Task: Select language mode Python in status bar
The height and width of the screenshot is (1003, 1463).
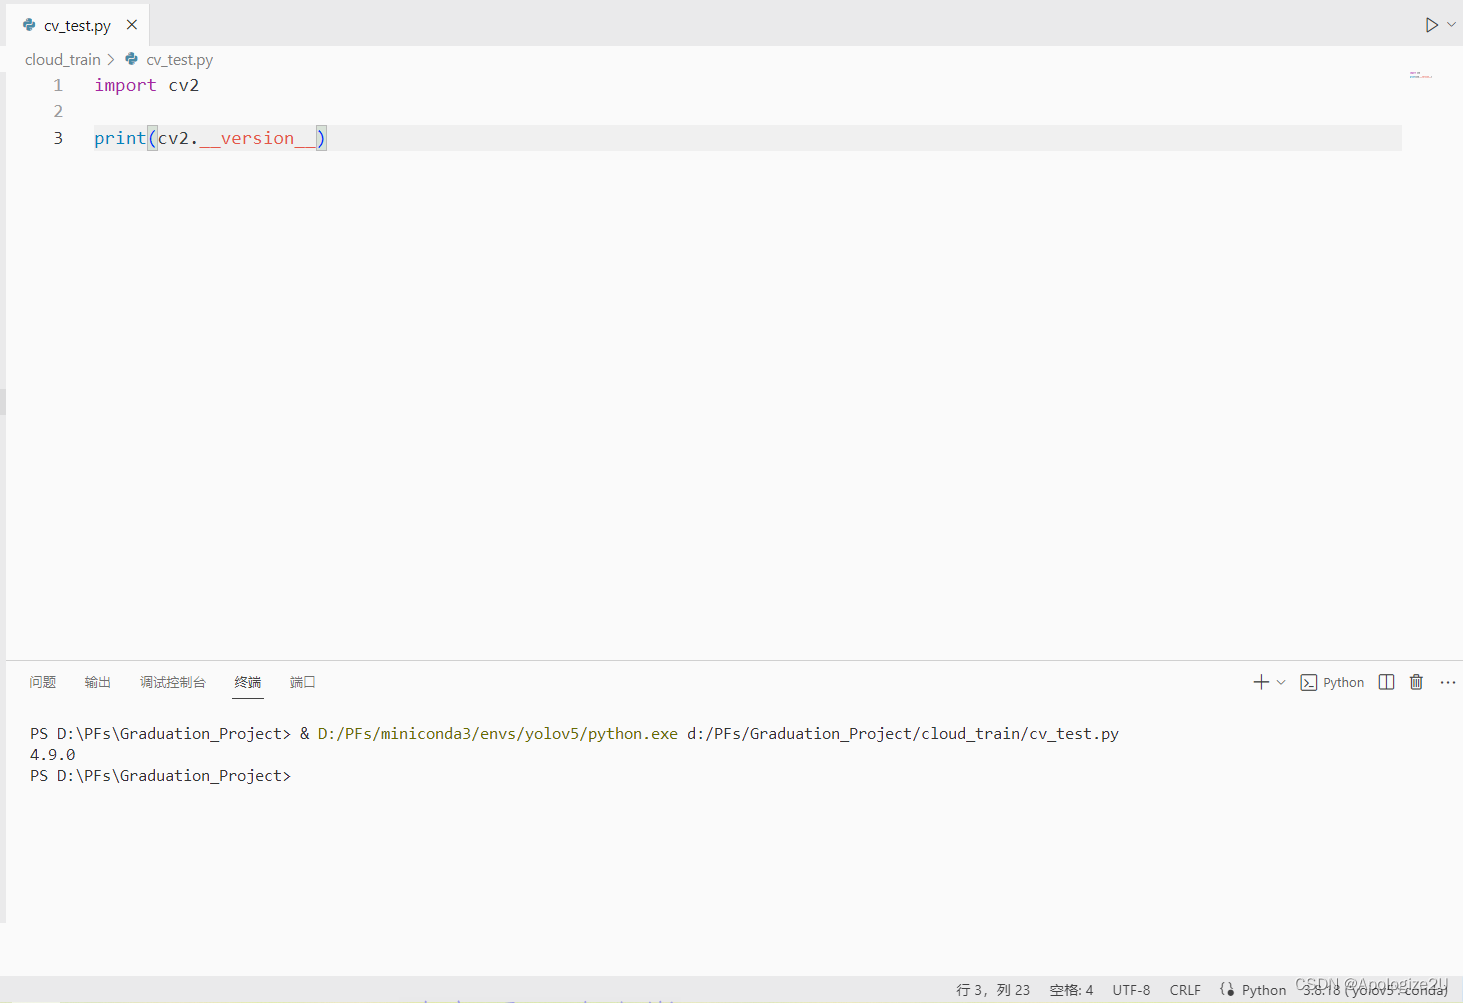Action: point(1264,990)
